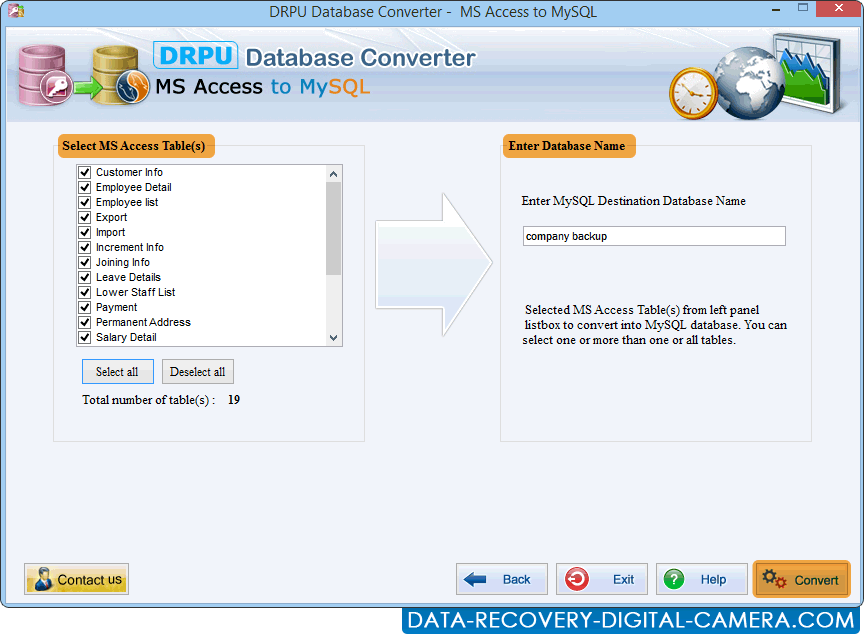Click the globe icon in the banner
Image resolution: width=864 pixels, height=634 pixels.
tap(748, 83)
